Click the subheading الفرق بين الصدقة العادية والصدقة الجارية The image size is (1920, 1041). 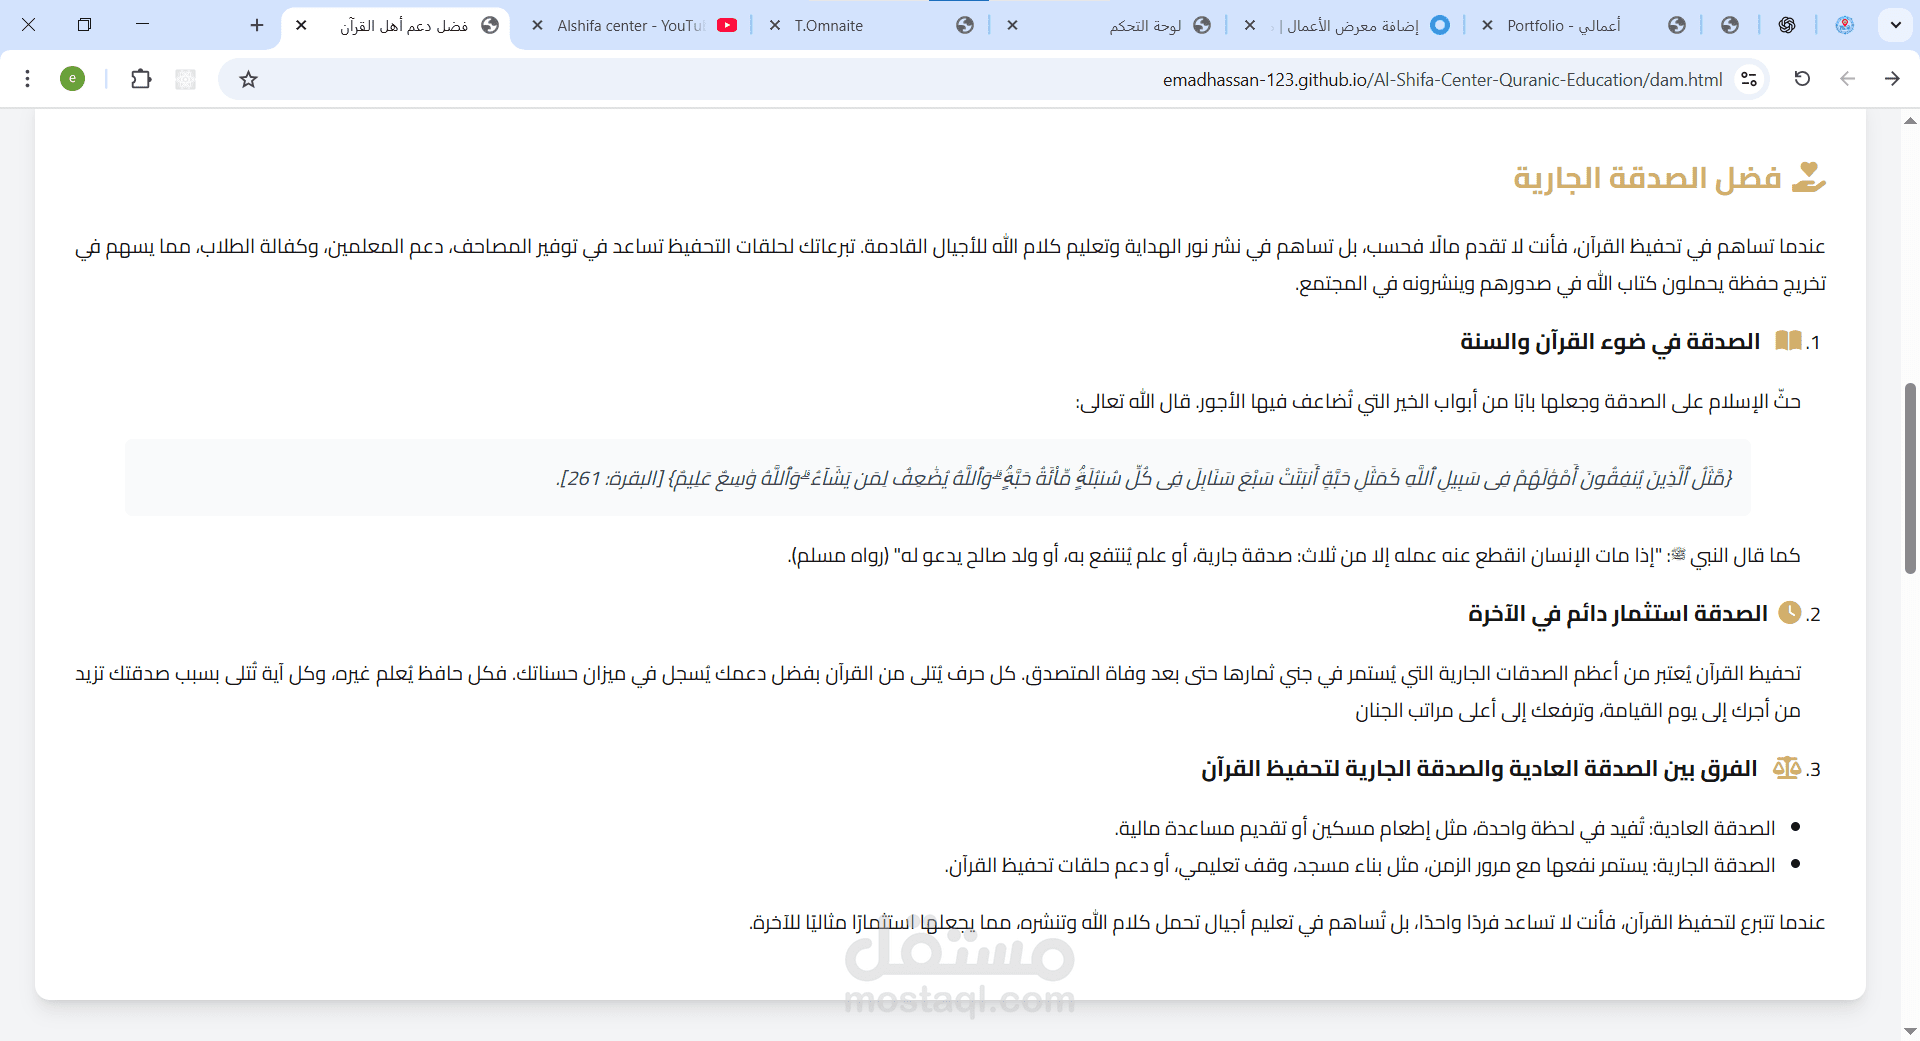[1479, 769]
